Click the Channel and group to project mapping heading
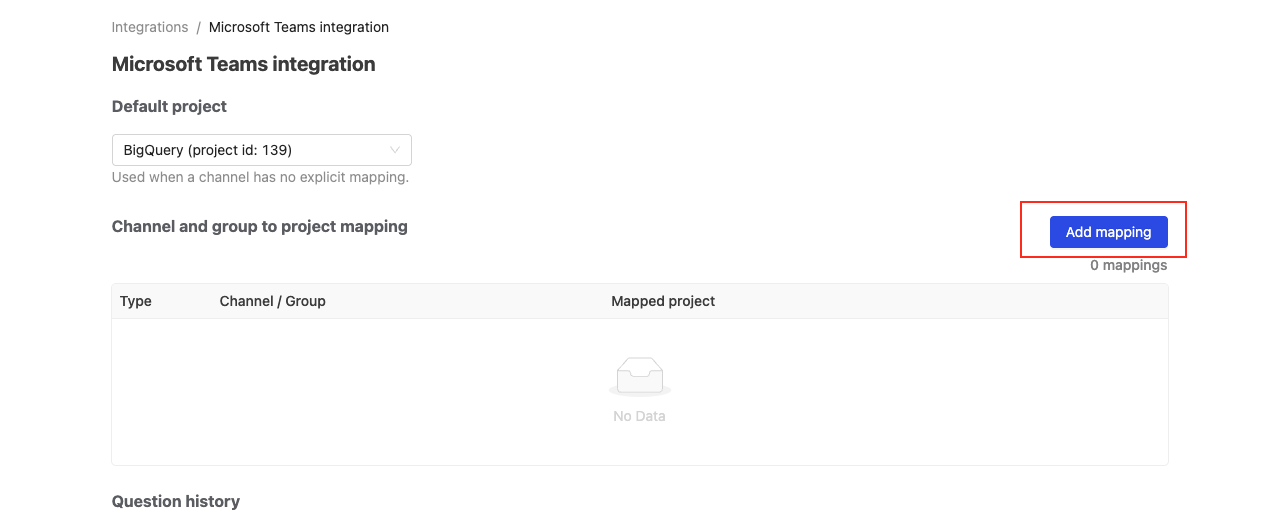 coord(260,226)
